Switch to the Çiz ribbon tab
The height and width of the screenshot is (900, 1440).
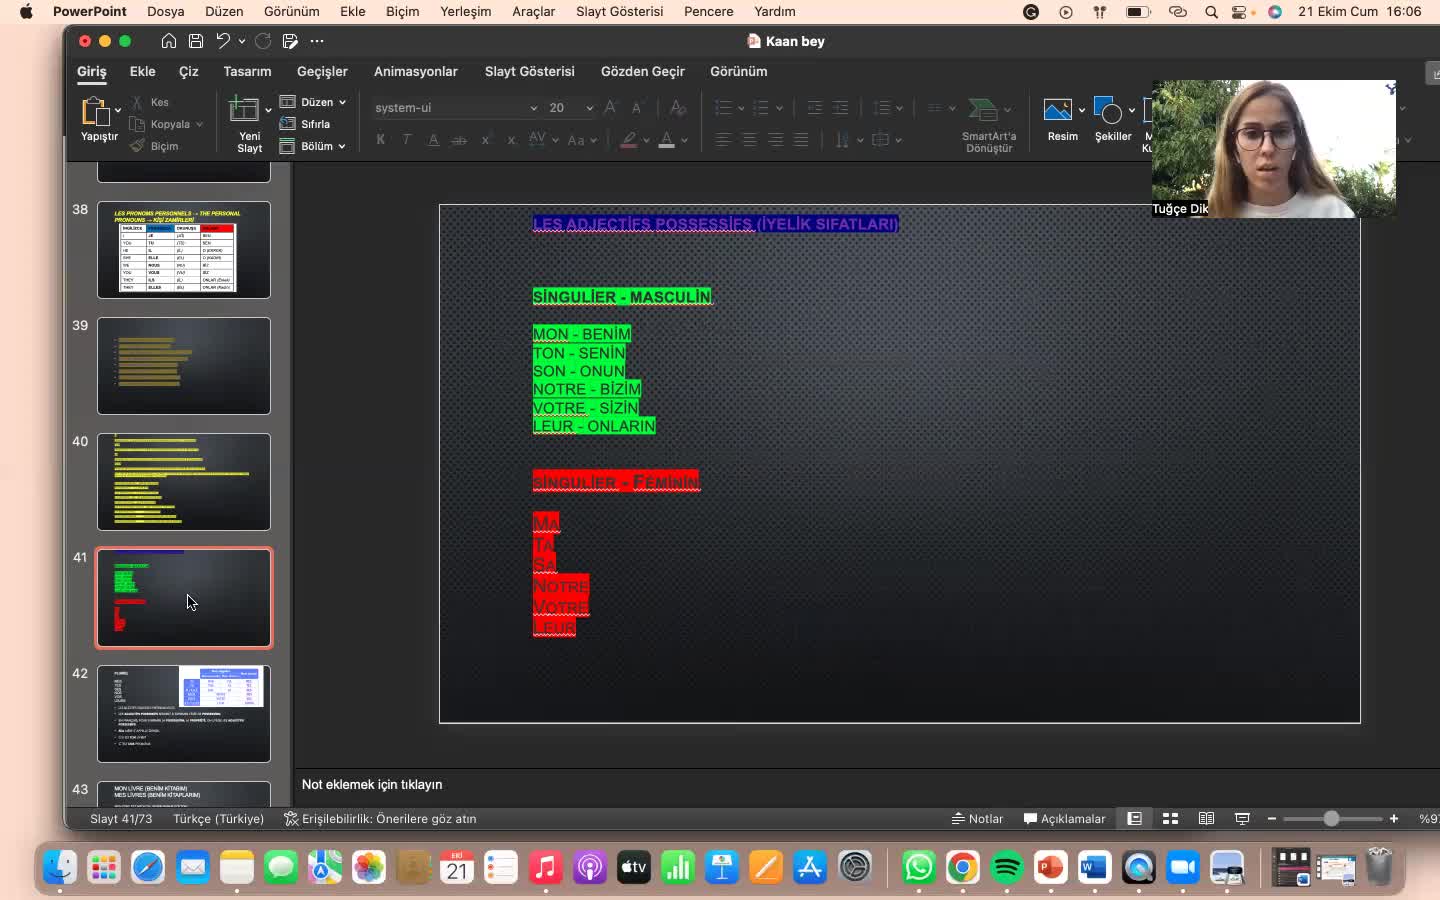point(189,71)
